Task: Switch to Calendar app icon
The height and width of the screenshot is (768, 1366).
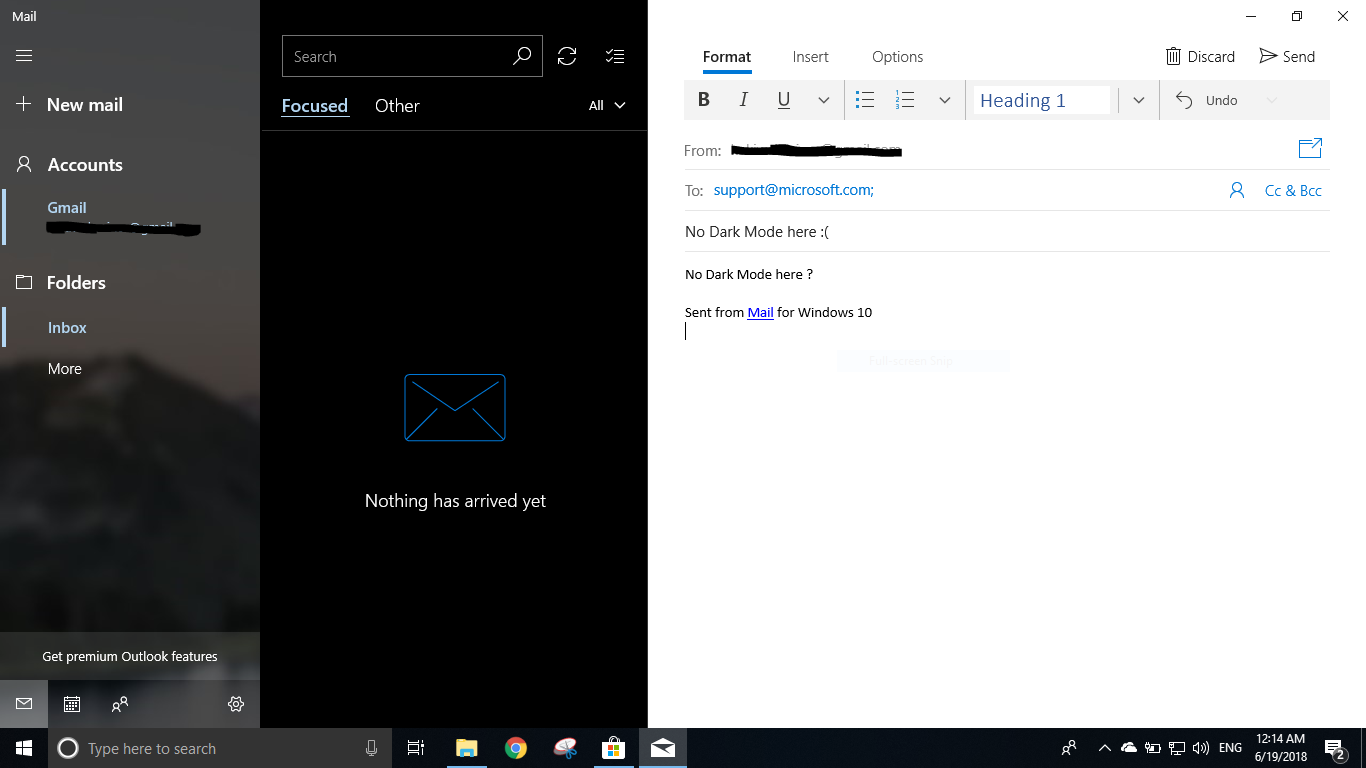Action: pyautogui.click(x=72, y=704)
